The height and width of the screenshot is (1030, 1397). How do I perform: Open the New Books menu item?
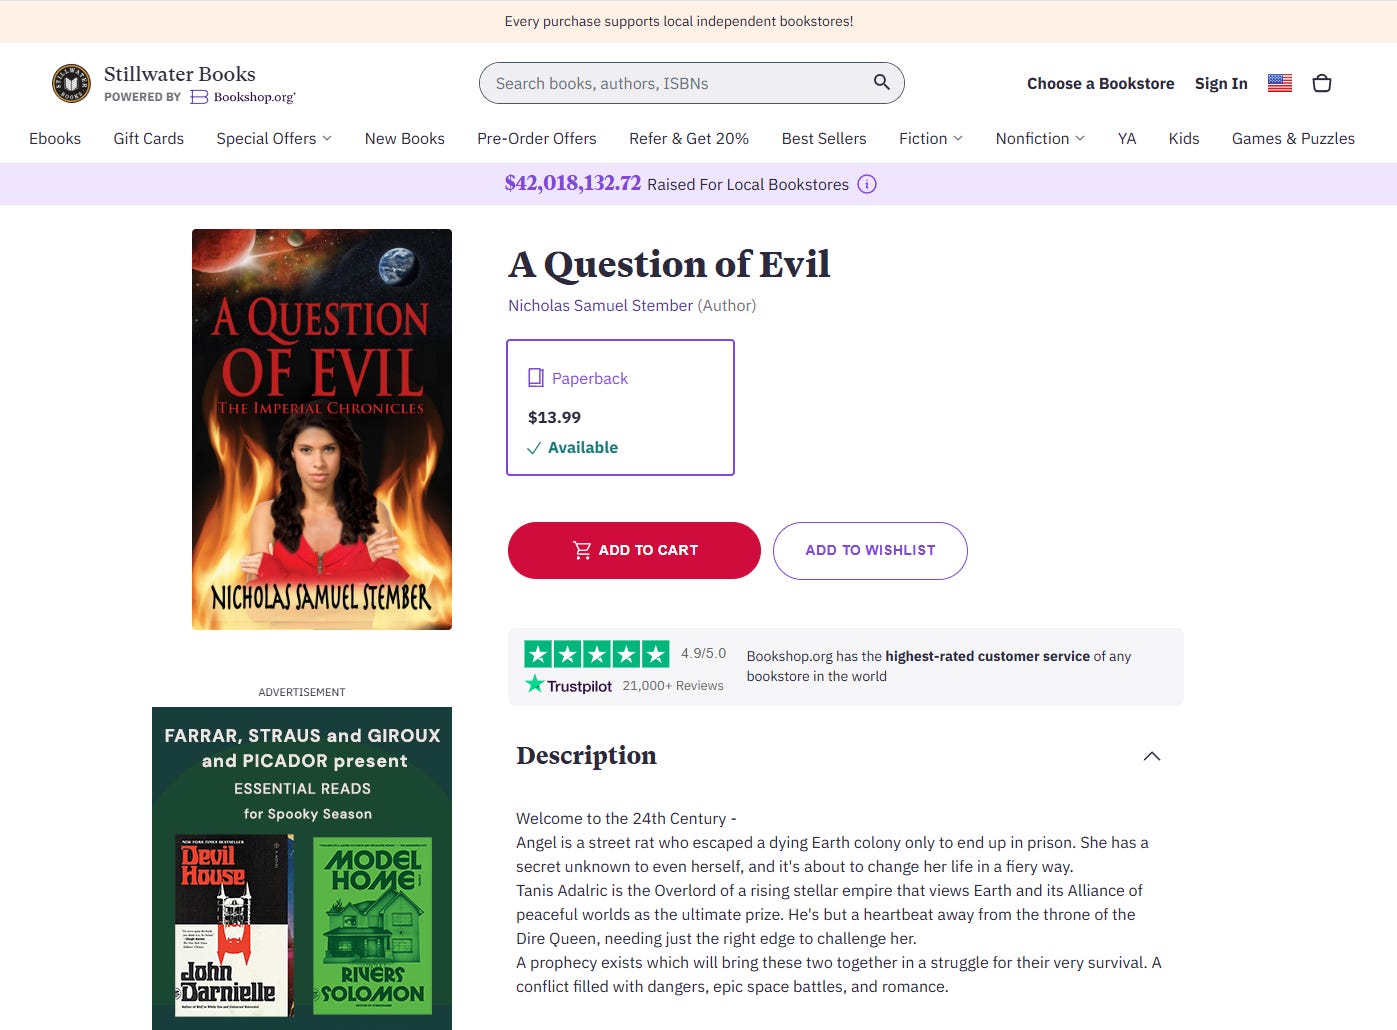coord(404,138)
